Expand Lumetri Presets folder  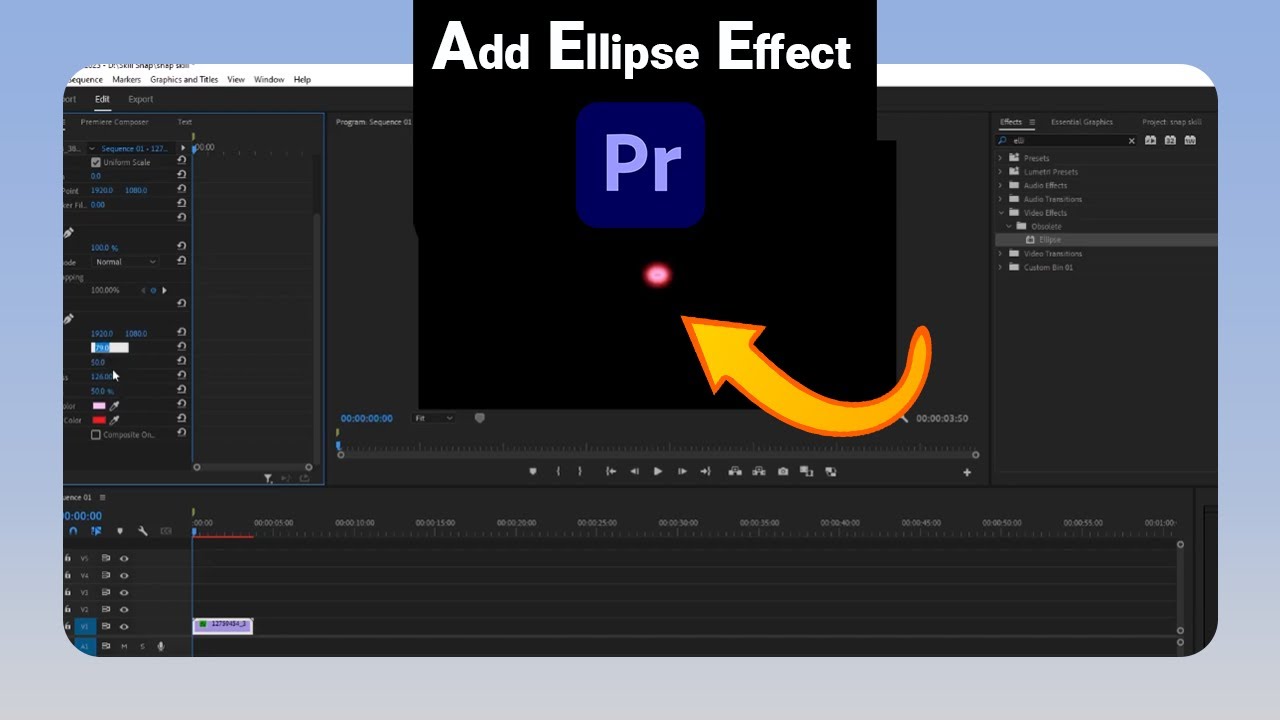pyautogui.click(x=1000, y=172)
